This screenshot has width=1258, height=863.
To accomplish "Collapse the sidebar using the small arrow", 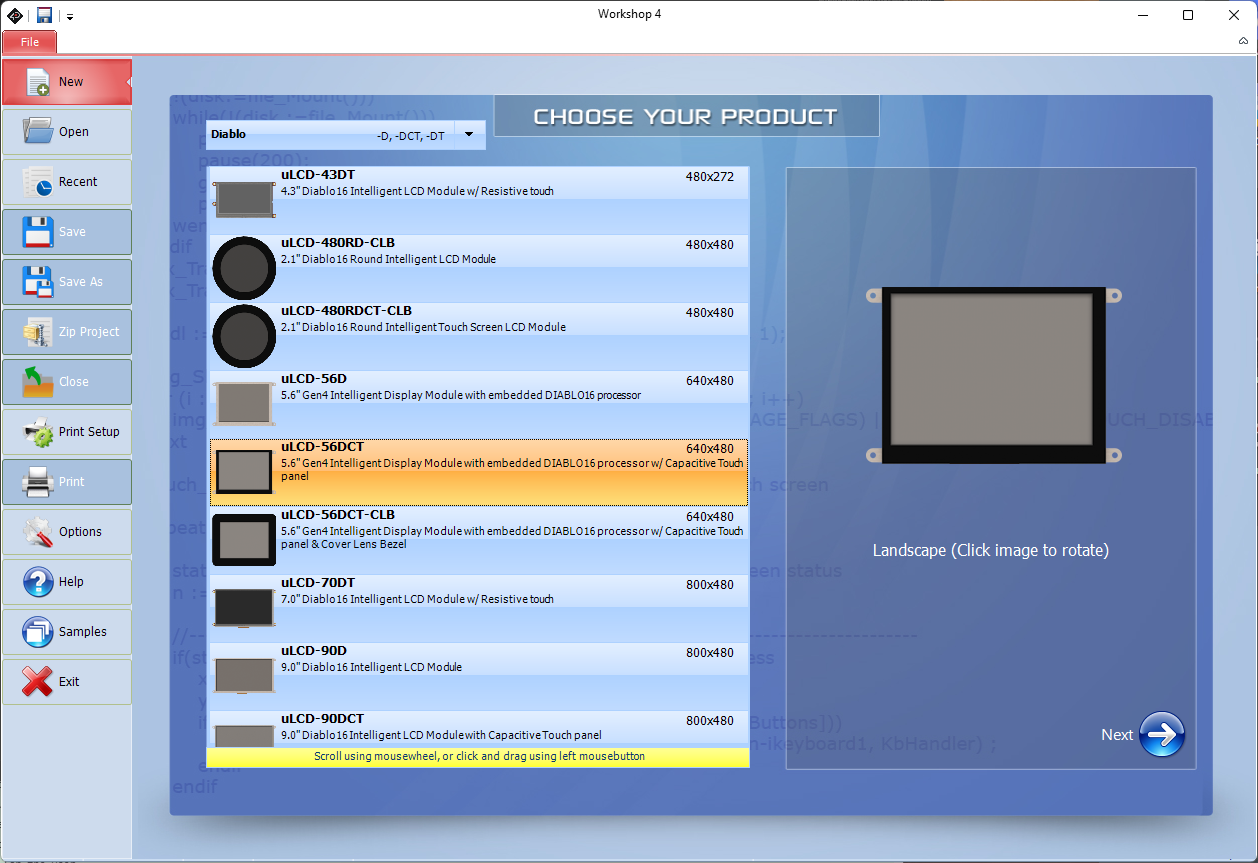I will [128, 82].
